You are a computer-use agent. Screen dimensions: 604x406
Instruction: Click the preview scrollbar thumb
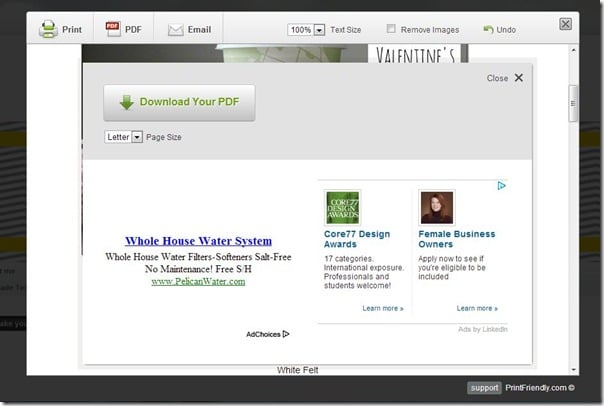pyautogui.click(x=573, y=103)
